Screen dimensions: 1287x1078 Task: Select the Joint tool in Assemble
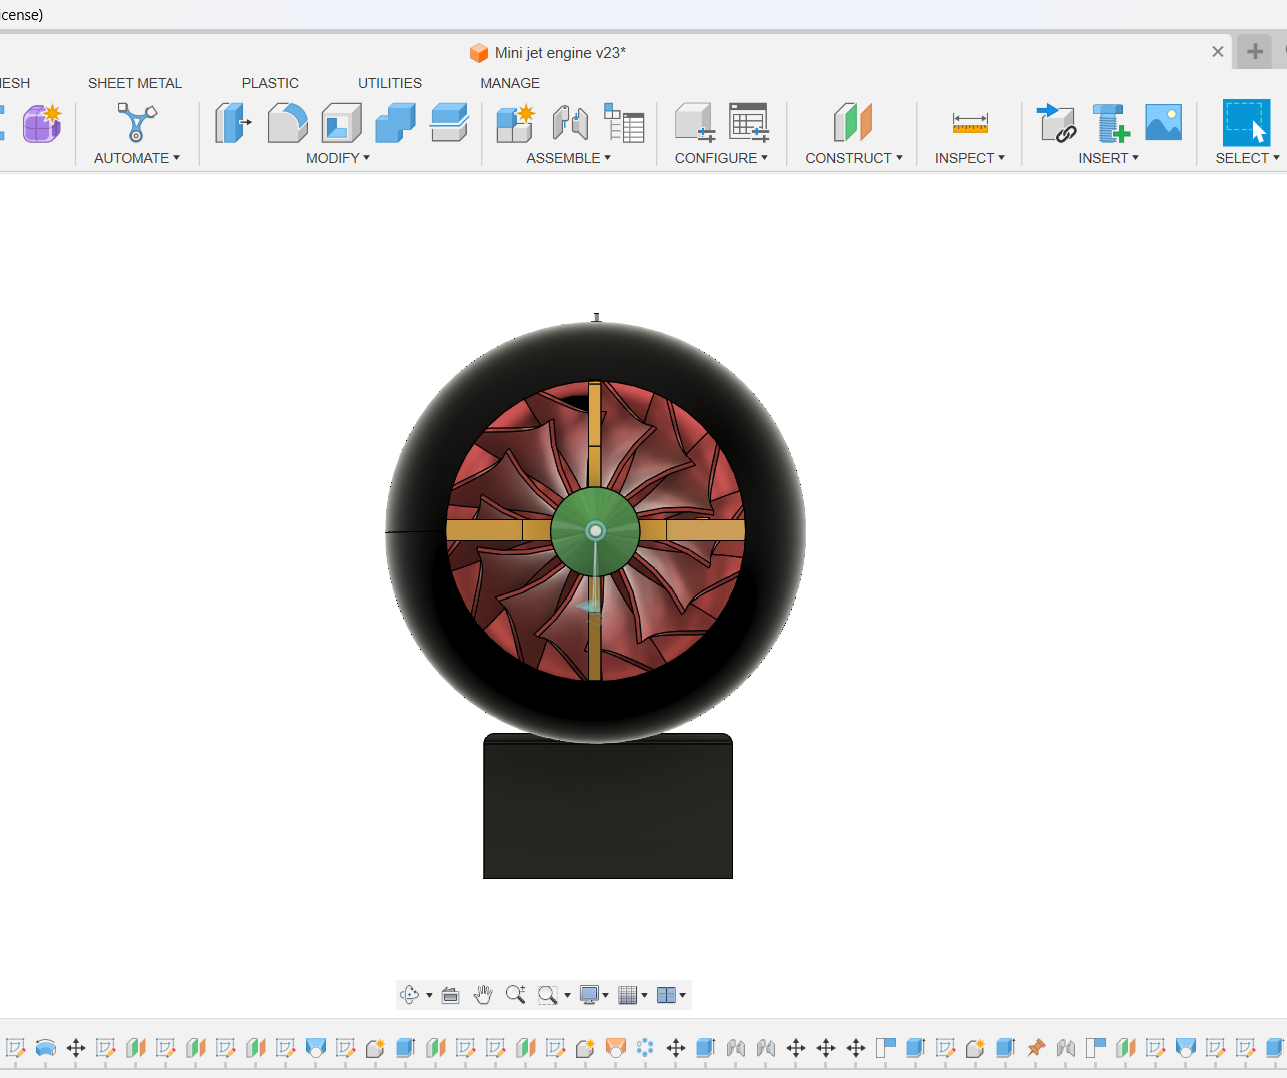tap(570, 123)
